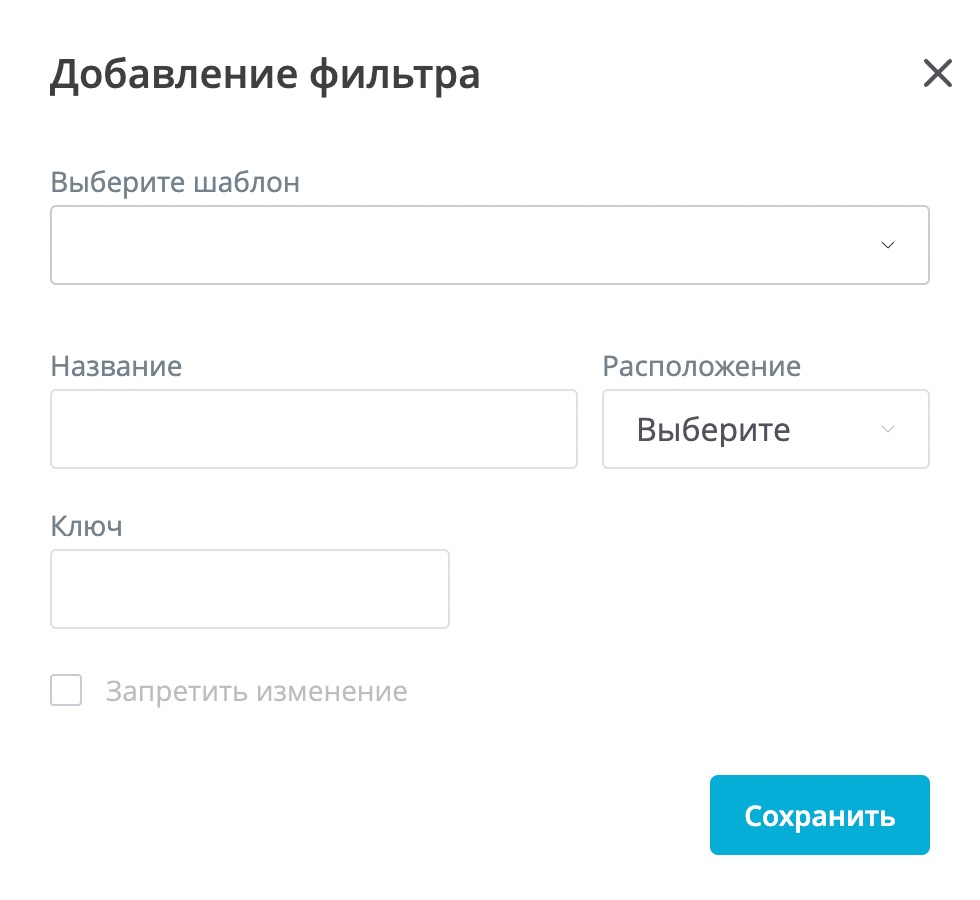Toggle the Запретить изменение checkbox
Image resolution: width=980 pixels, height=900 pixels.
point(66,691)
